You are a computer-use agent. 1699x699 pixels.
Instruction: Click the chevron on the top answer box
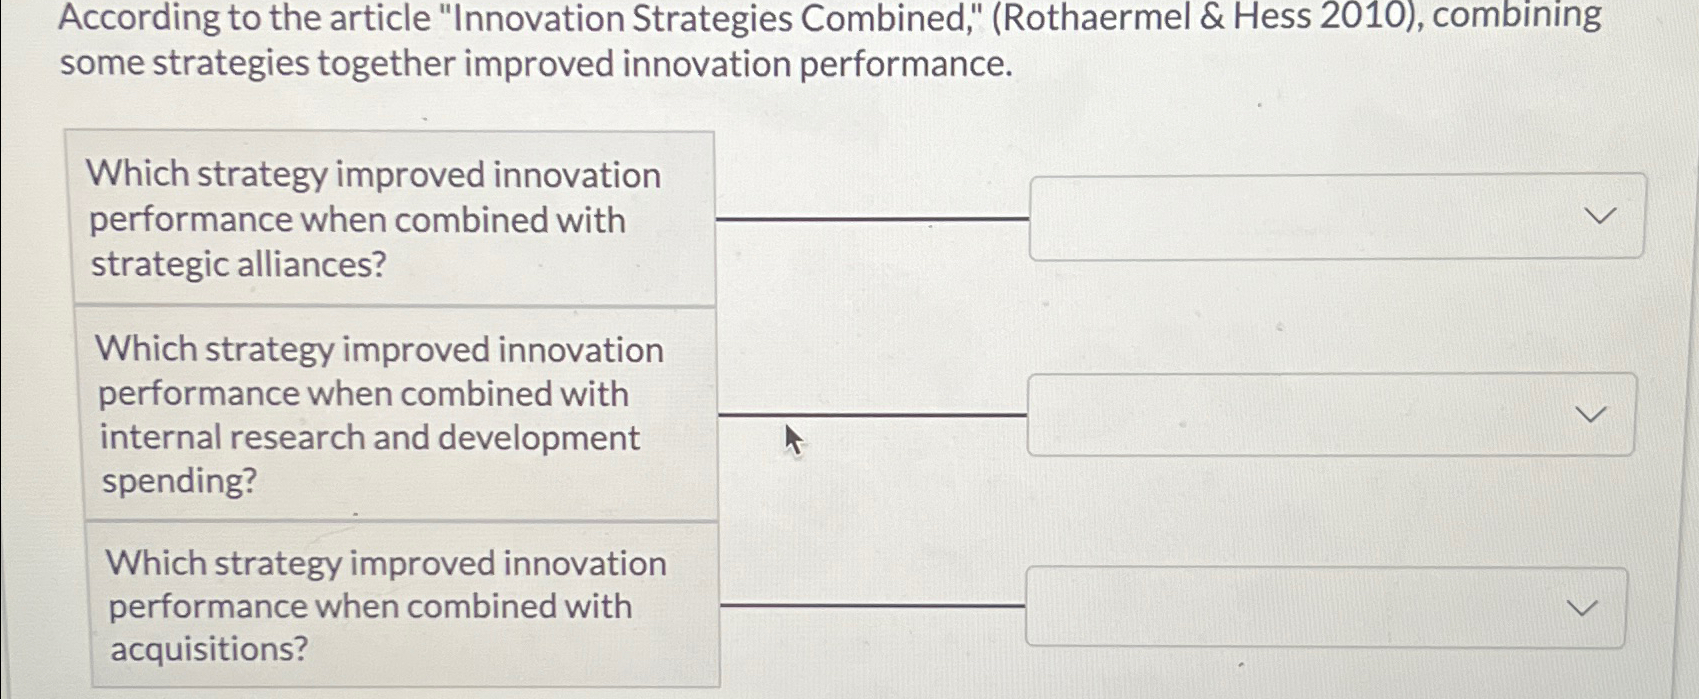1600,215
